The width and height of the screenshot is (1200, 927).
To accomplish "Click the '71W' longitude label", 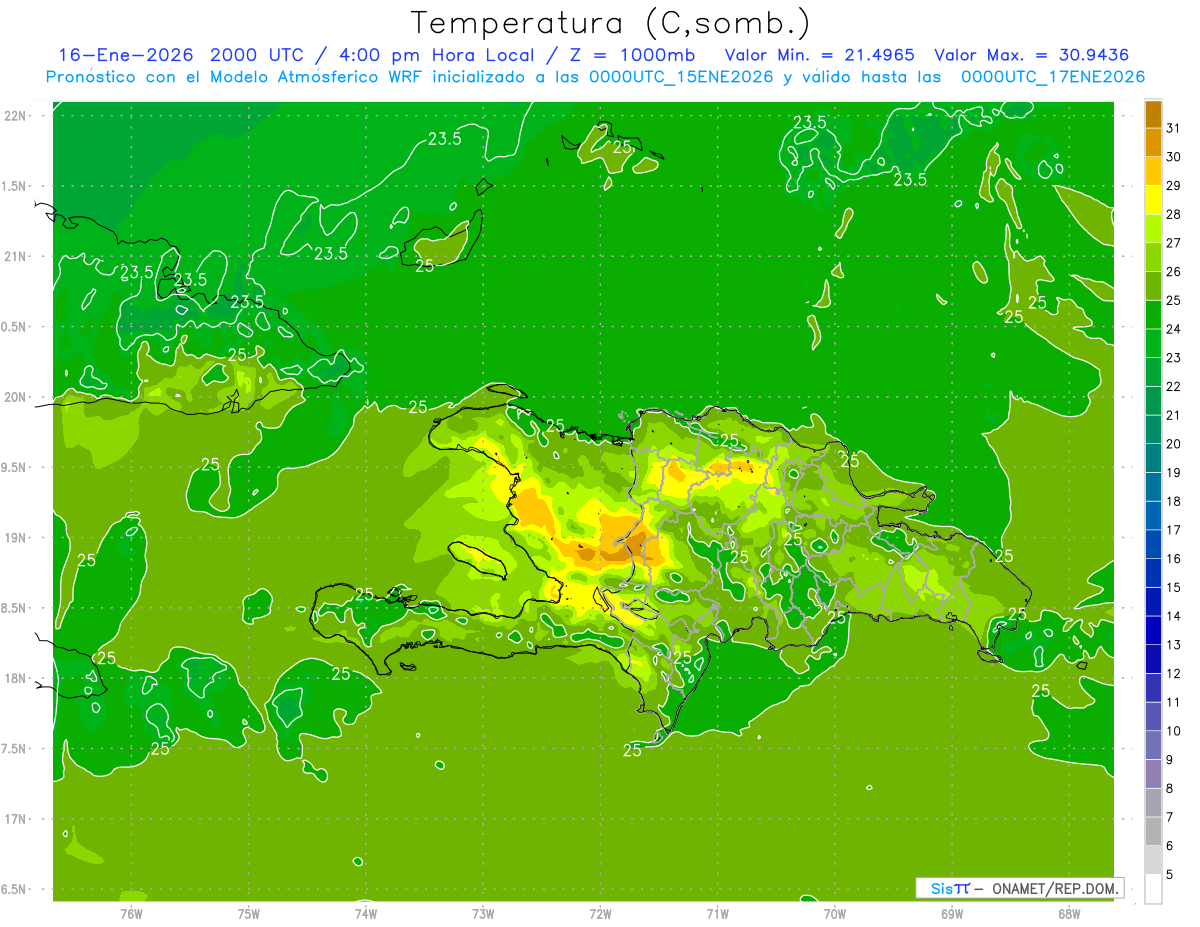I will [x=717, y=913].
